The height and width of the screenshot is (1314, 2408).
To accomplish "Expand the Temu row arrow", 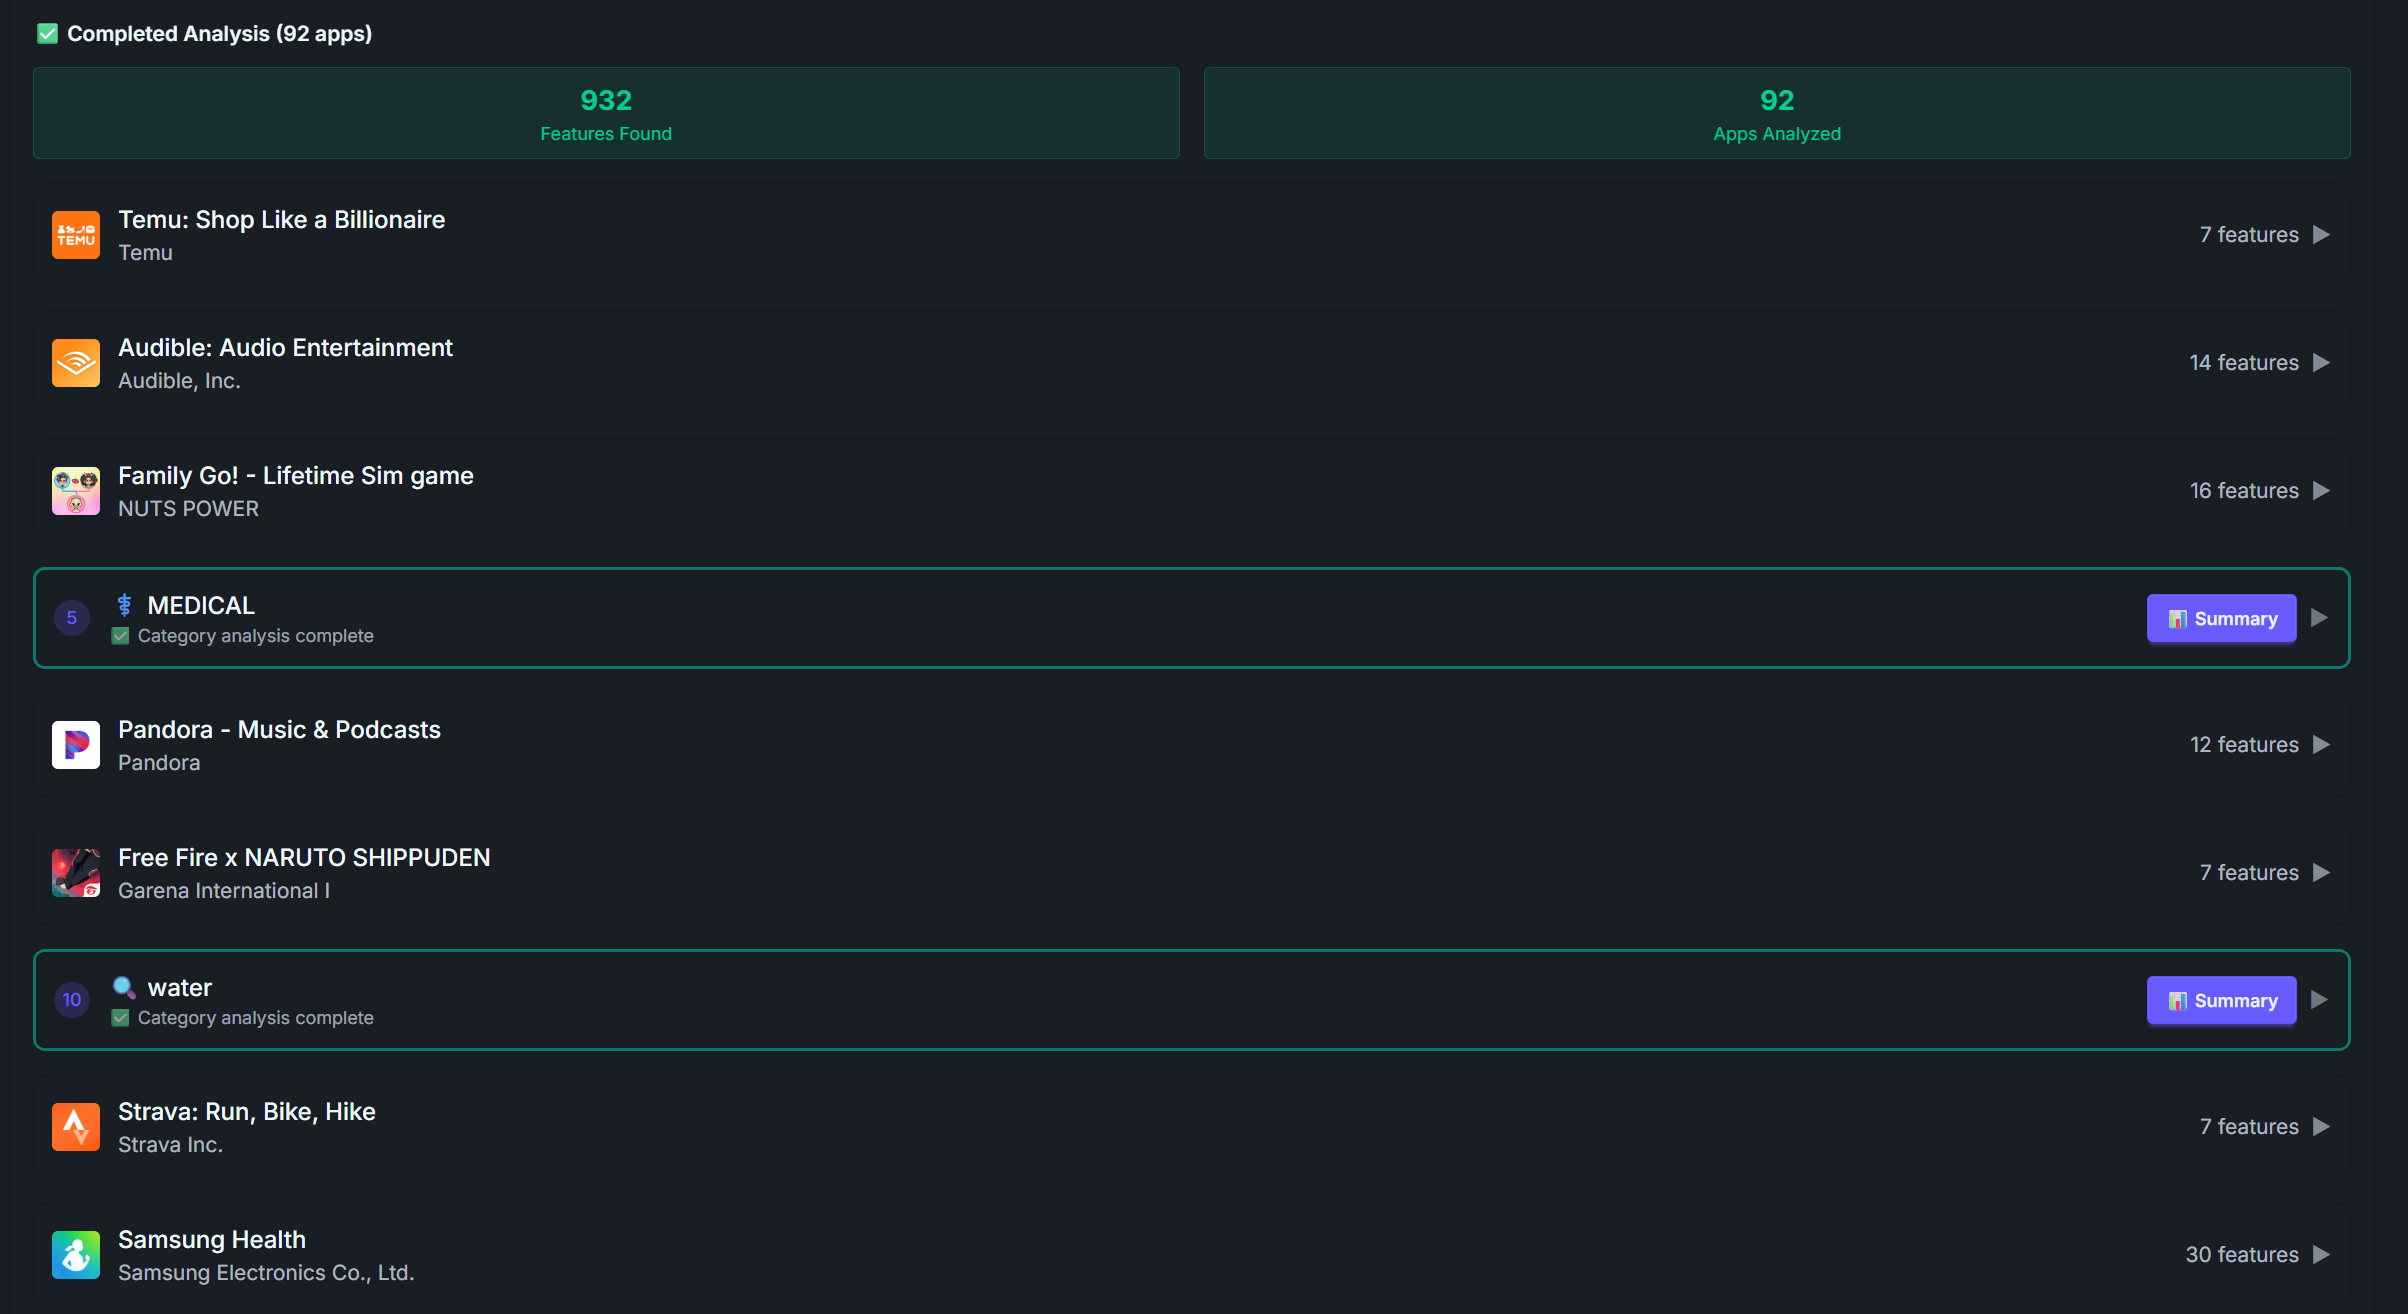I will coord(2322,235).
